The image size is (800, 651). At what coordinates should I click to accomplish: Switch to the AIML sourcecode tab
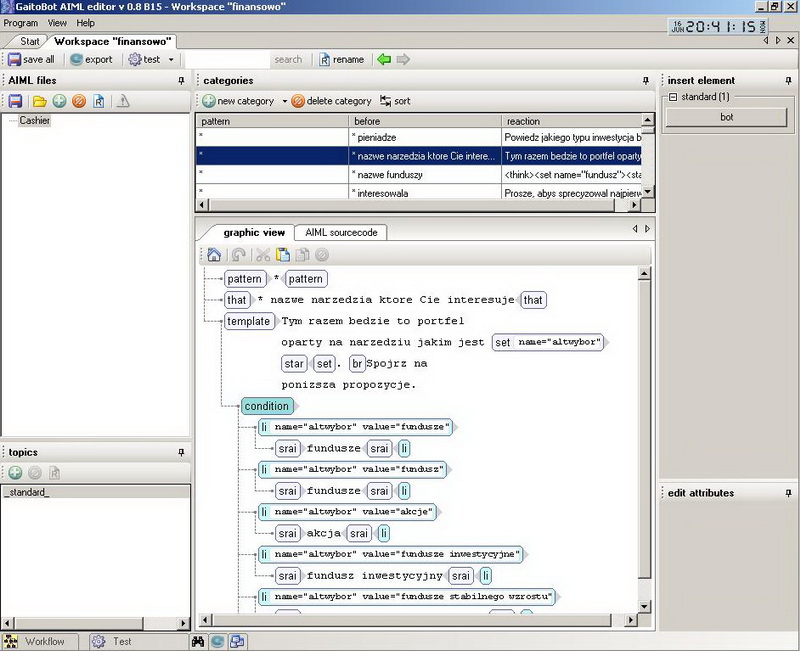341,233
